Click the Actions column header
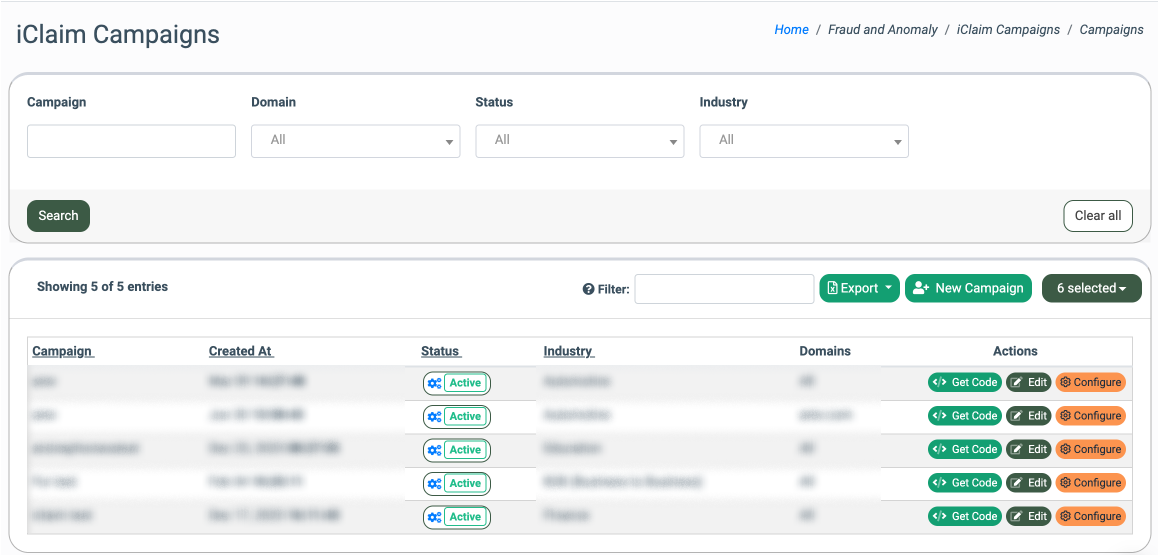Image resolution: width=1158 pixels, height=555 pixels. coord(1015,351)
